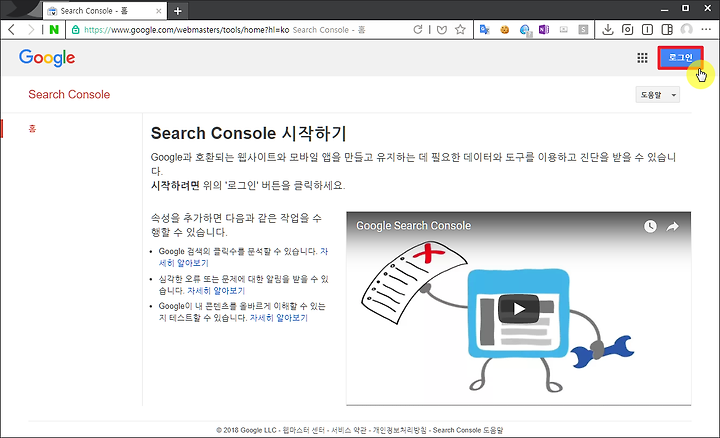Image resolution: width=720 pixels, height=438 pixels.
Task: Select 홈 in the left sidebar
Action: click(32, 129)
